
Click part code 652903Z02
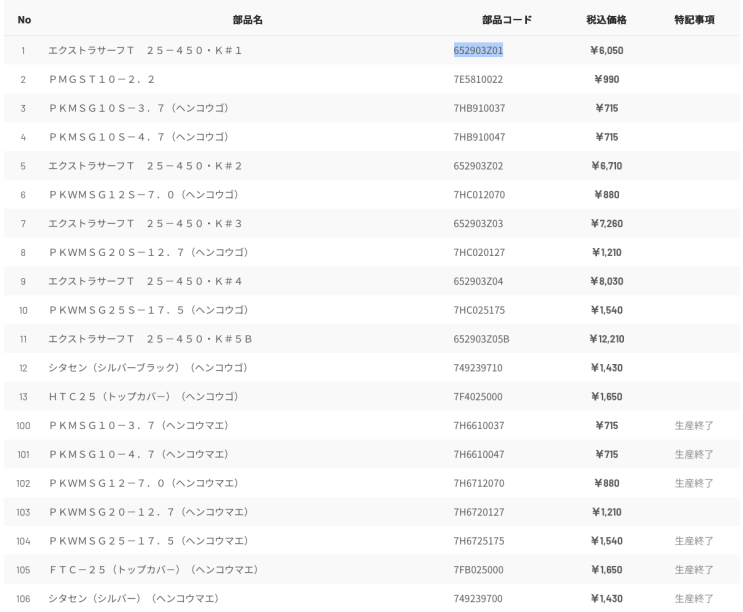(x=478, y=166)
